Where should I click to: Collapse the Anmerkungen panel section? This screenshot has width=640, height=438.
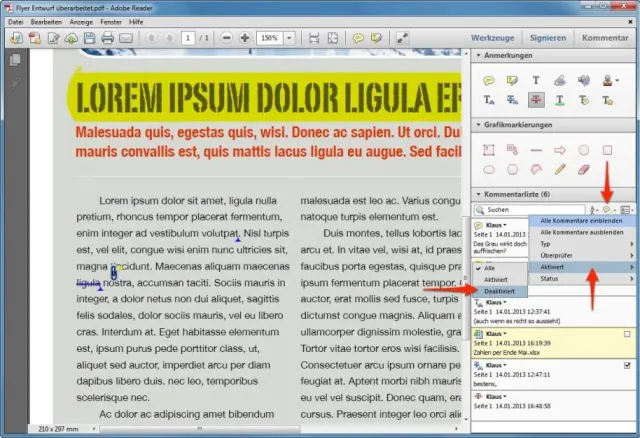pos(479,57)
